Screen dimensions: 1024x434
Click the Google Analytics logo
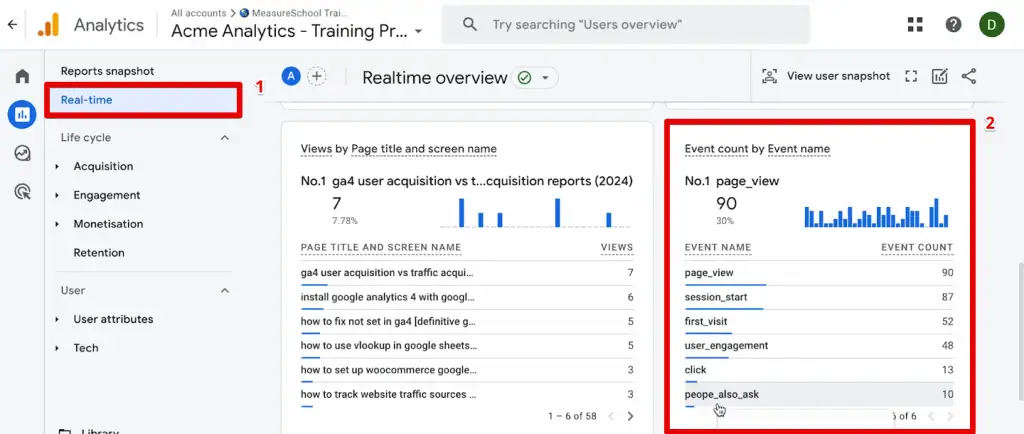coord(48,25)
